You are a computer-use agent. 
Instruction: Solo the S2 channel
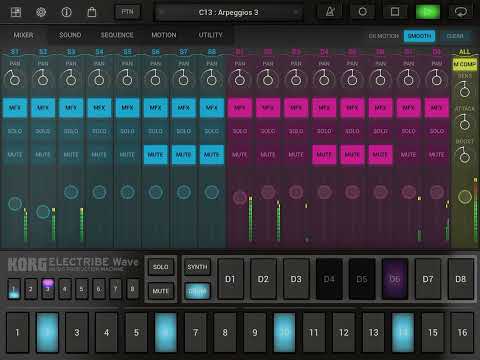click(43, 131)
